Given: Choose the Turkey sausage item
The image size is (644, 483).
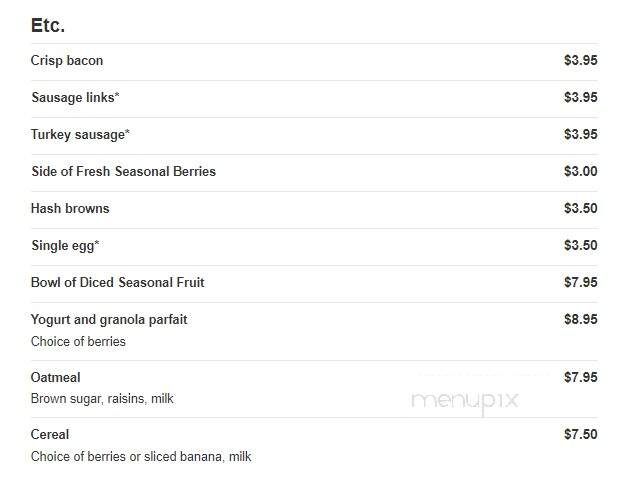Looking at the screenshot, I should (80, 134).
